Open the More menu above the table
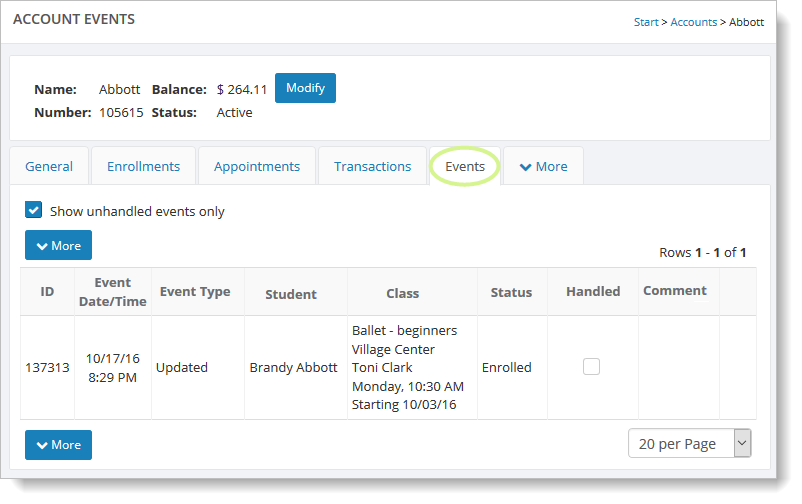 (x=58, y=245)
